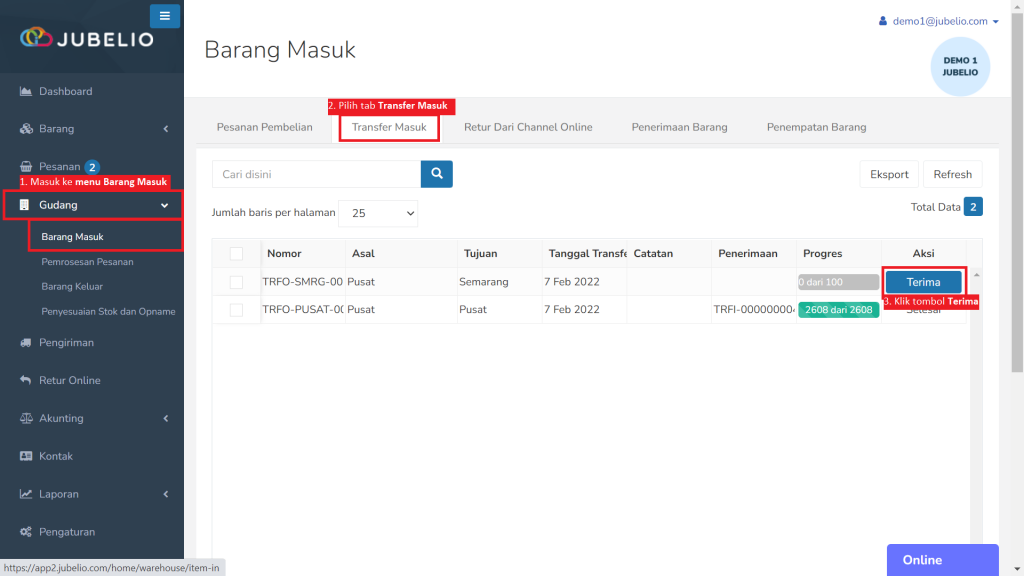
Task: Expand the Barang submenu chevron
Action: click(x=166, y=129)
